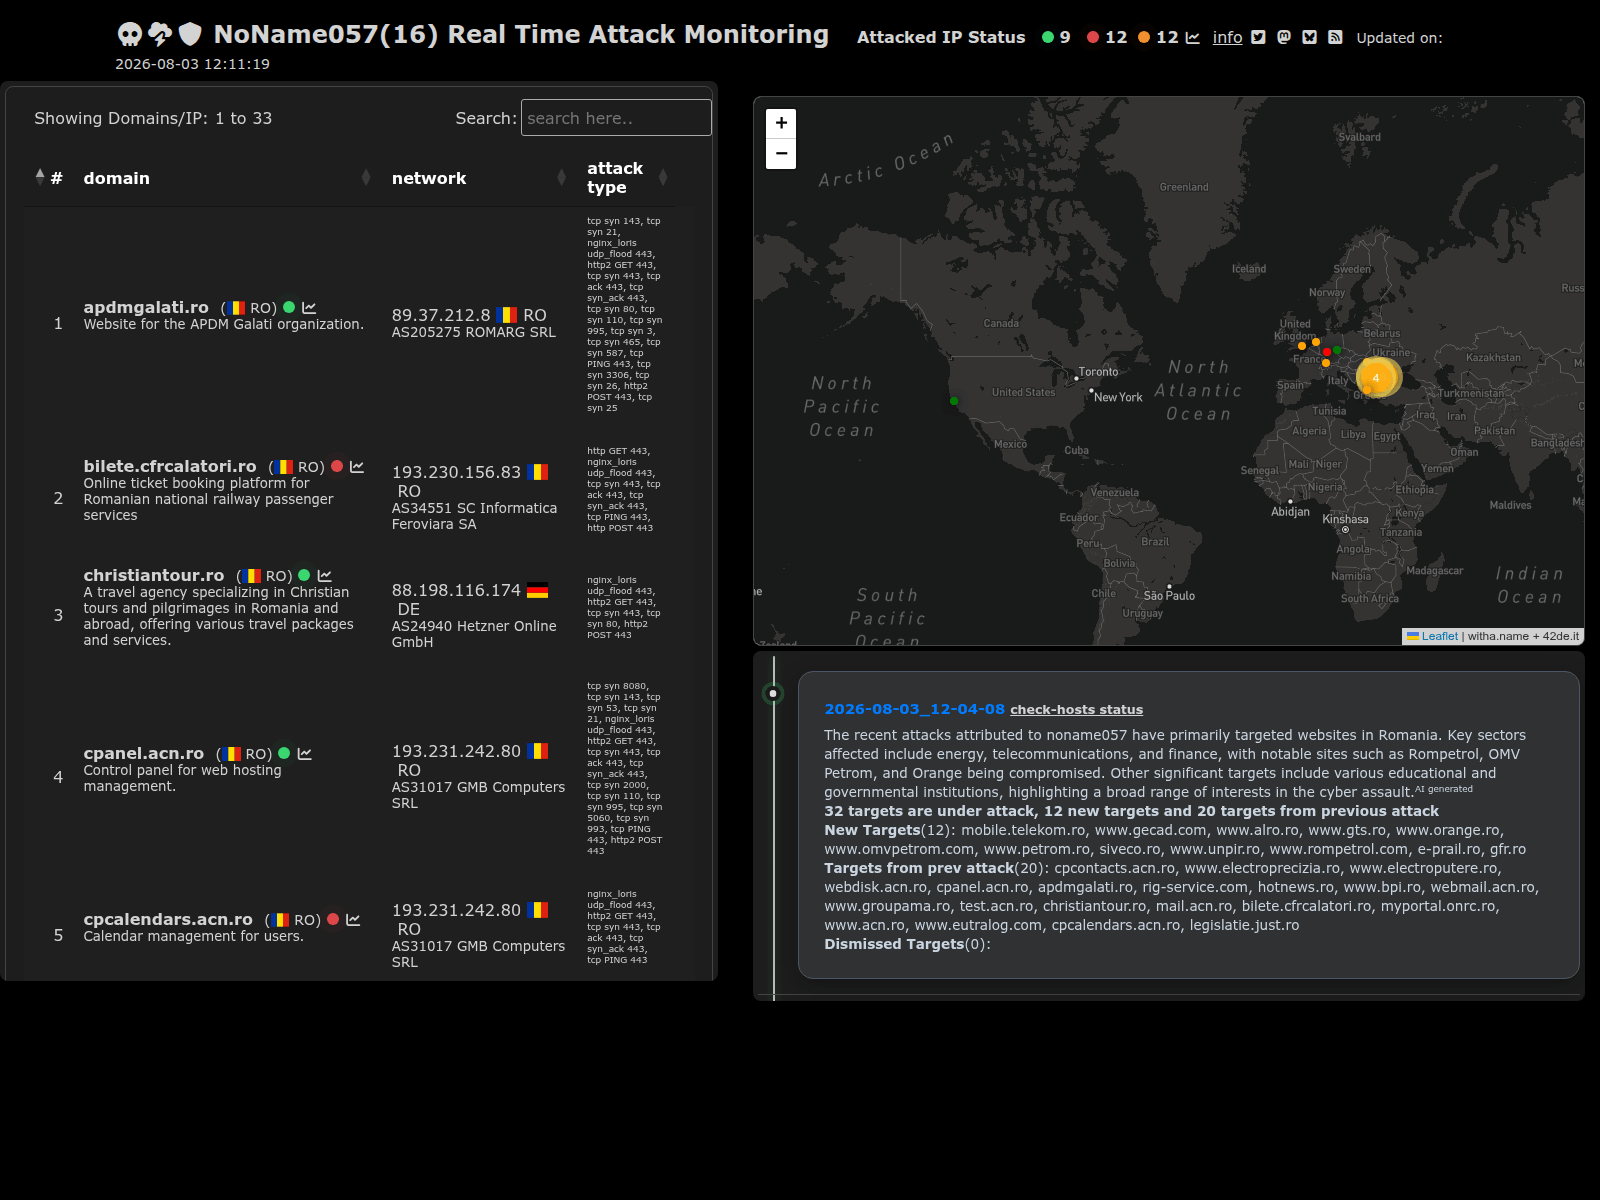Click the shield icon before NoName057(16)

(x=190, y=35)
